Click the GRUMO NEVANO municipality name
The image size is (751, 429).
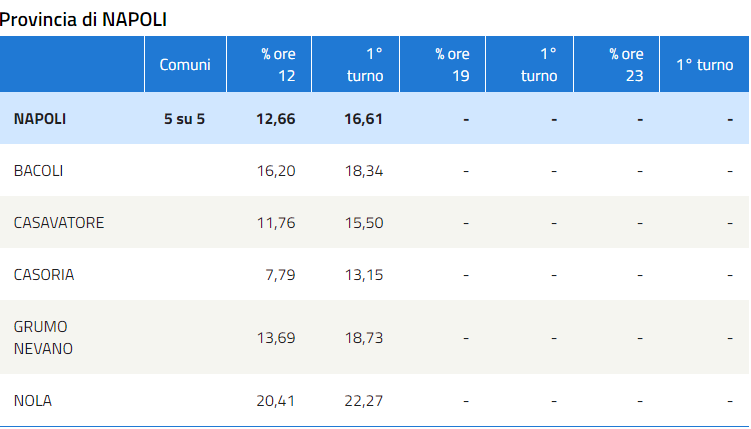pos(43,337)
